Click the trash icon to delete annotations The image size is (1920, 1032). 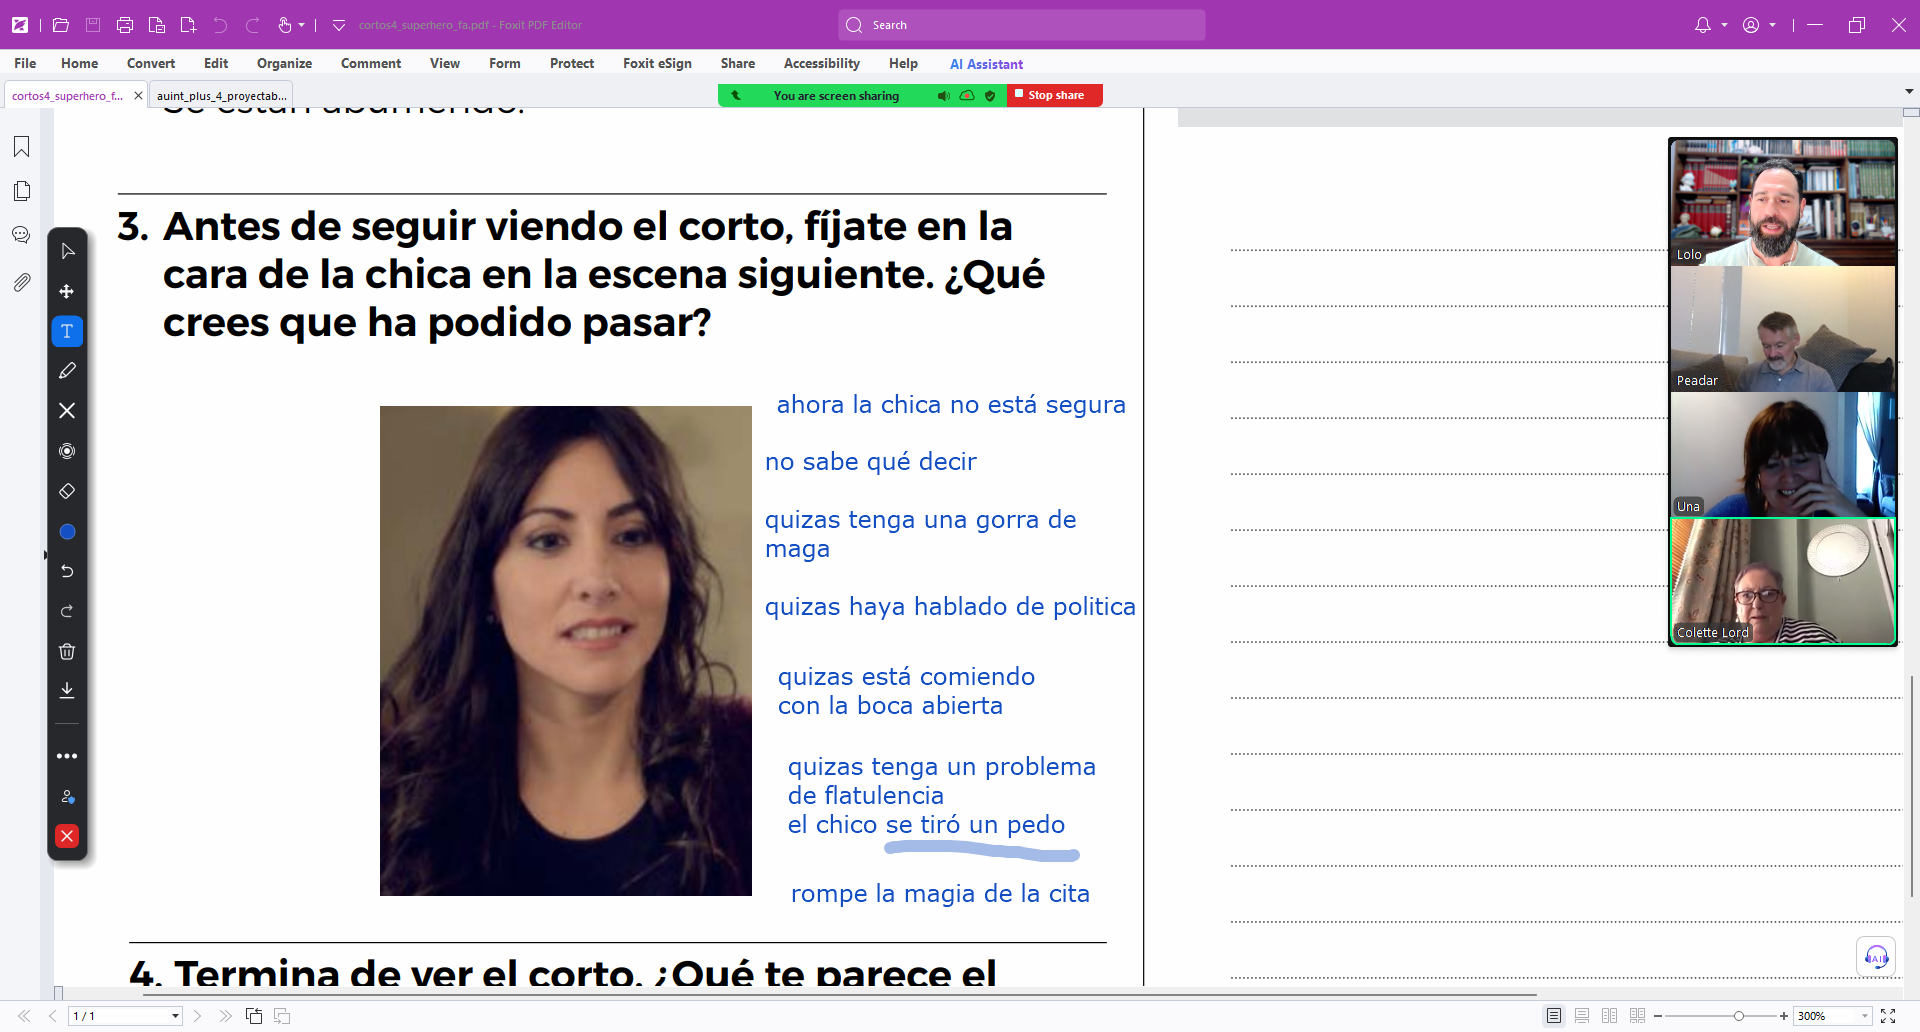point(67,651)
